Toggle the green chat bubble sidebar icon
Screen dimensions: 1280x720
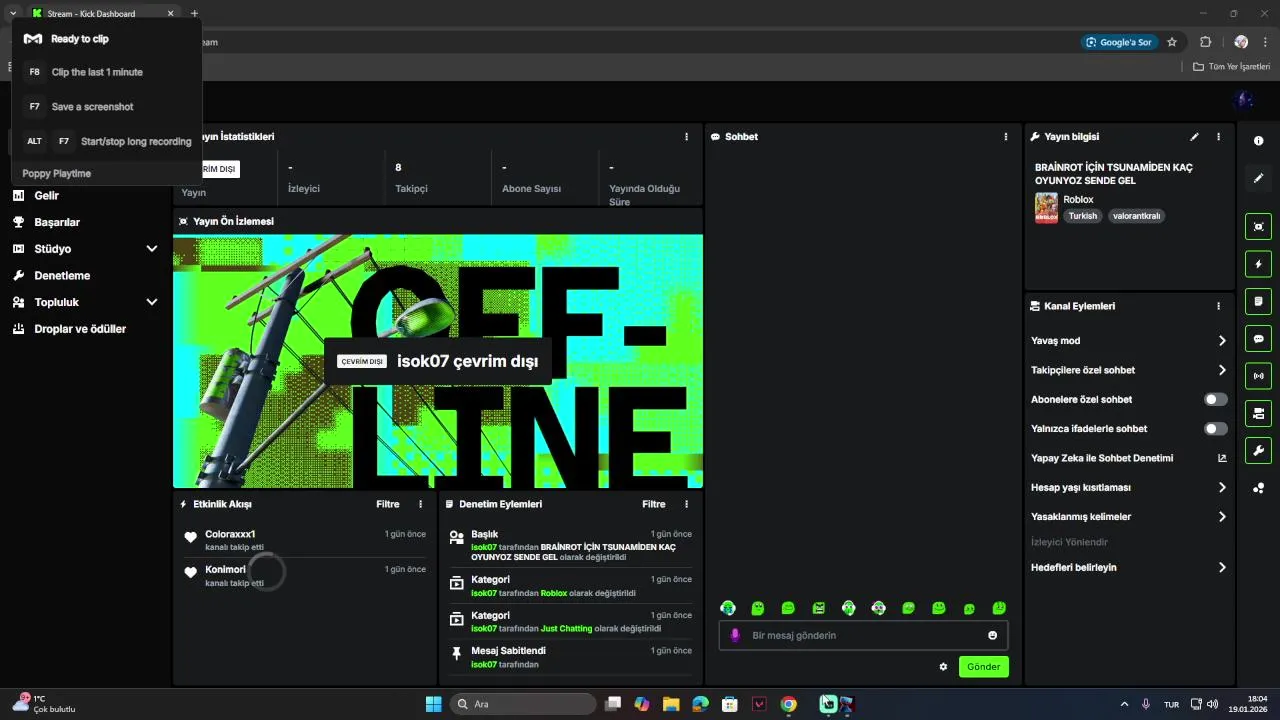(1258, 339)
